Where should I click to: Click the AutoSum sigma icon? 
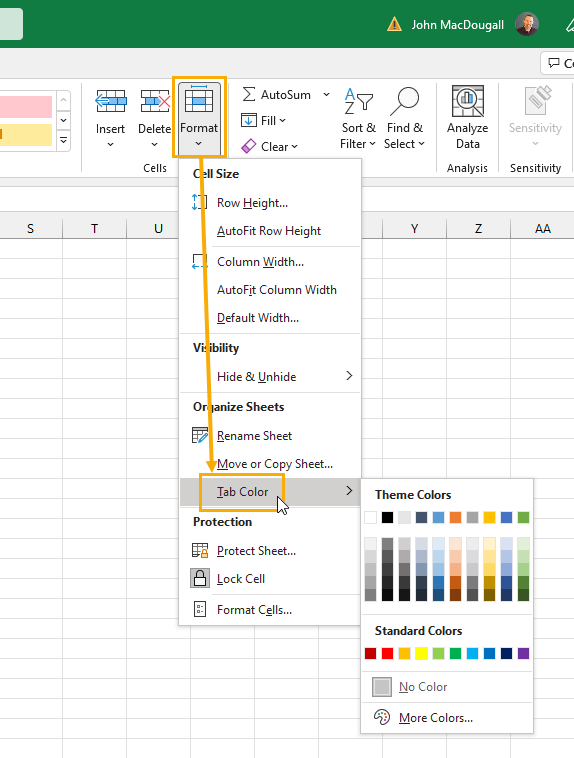[x=249, y=94]
